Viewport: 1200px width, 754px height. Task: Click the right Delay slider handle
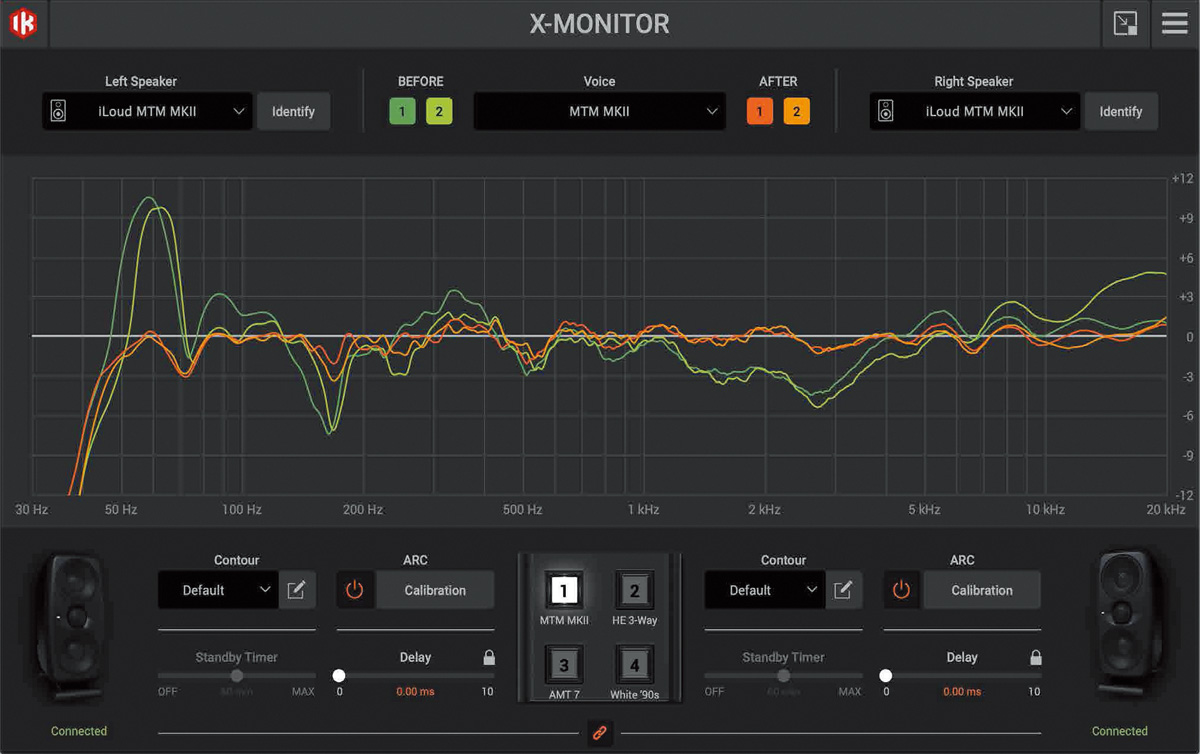tap(885, 676)
